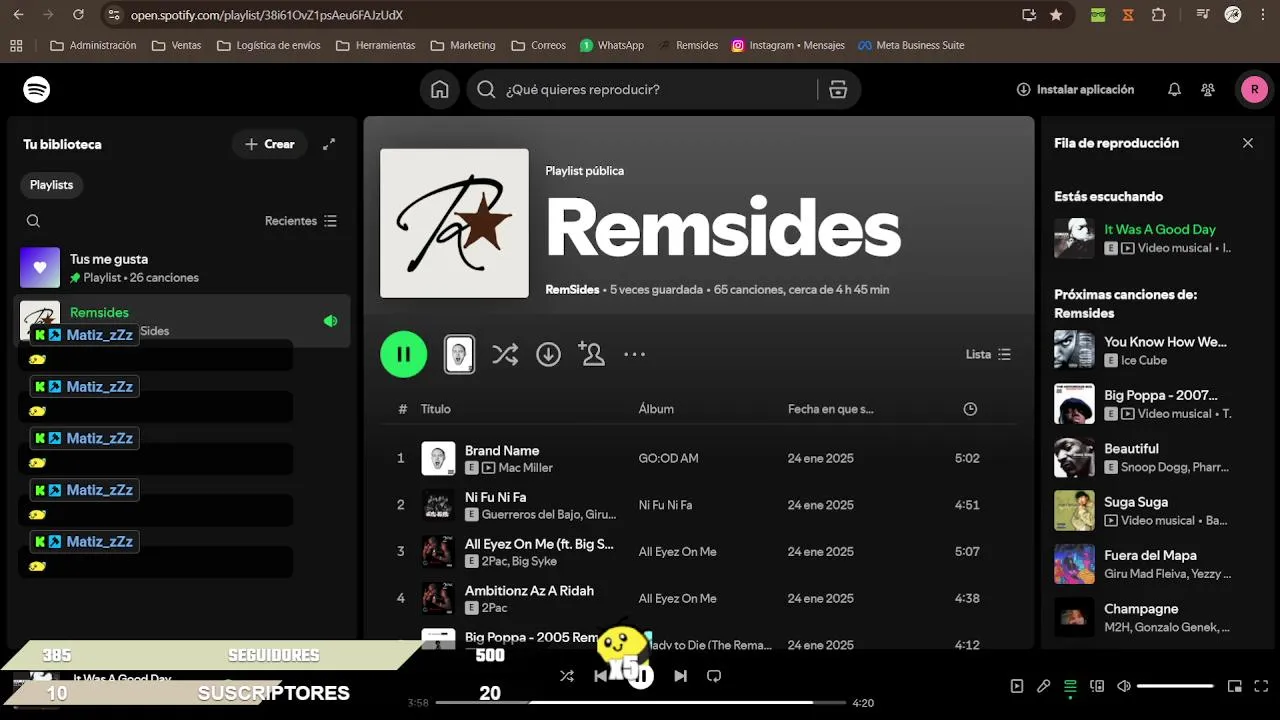The height and width of the screenshot is (720, 1280).
Task: Pause the playlist with the green button
Action: click(404, 354)
